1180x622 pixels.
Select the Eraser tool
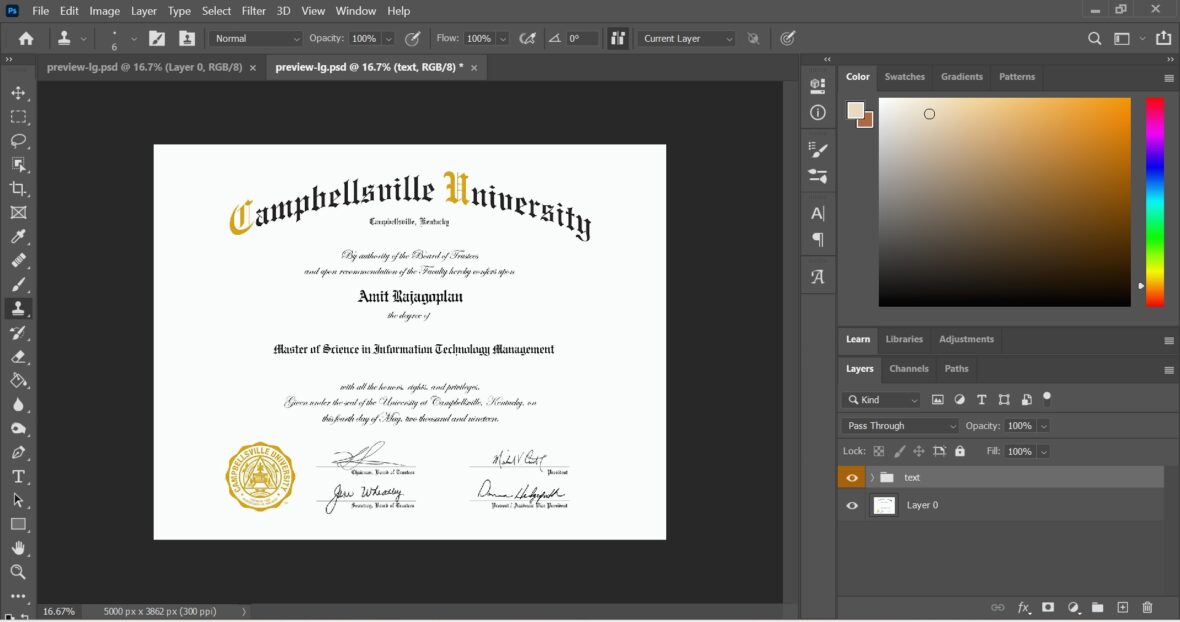[18, 357]
